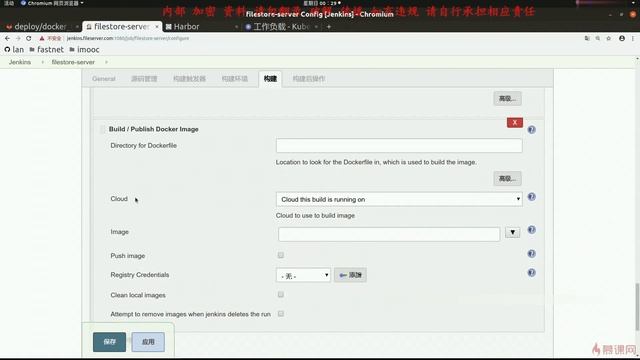Open the filestore-server breadcrumb link
The width and height of the screenshot is (640, 360).
(x=73, y=62)
